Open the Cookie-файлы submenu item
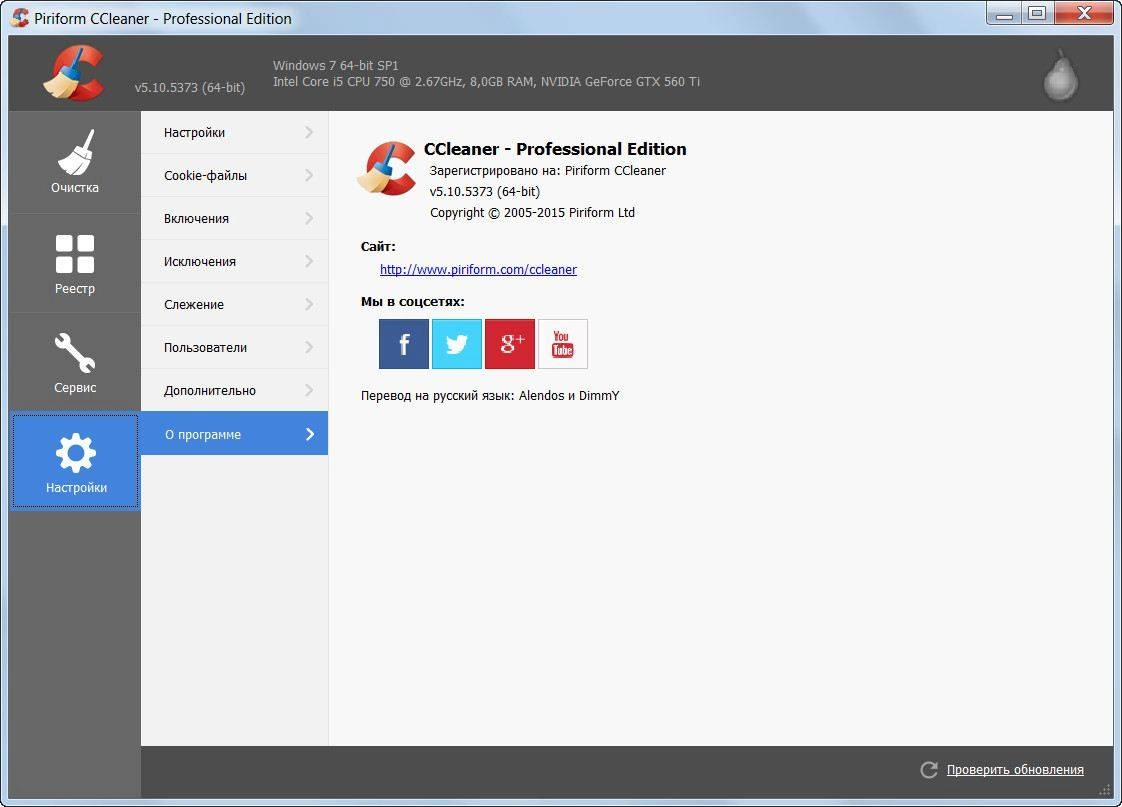Image resolution: width=1122 pixels, height=807 pixels. [235, 175]
